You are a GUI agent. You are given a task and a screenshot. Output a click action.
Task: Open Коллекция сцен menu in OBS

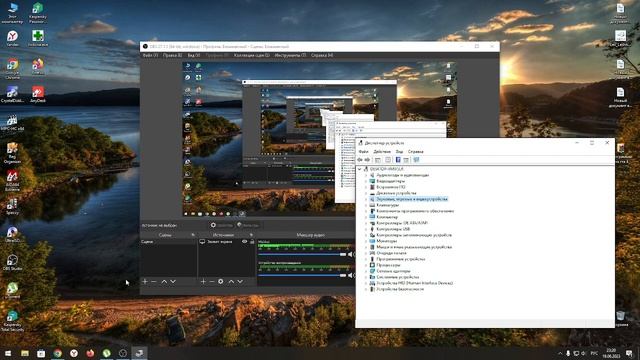251,55
